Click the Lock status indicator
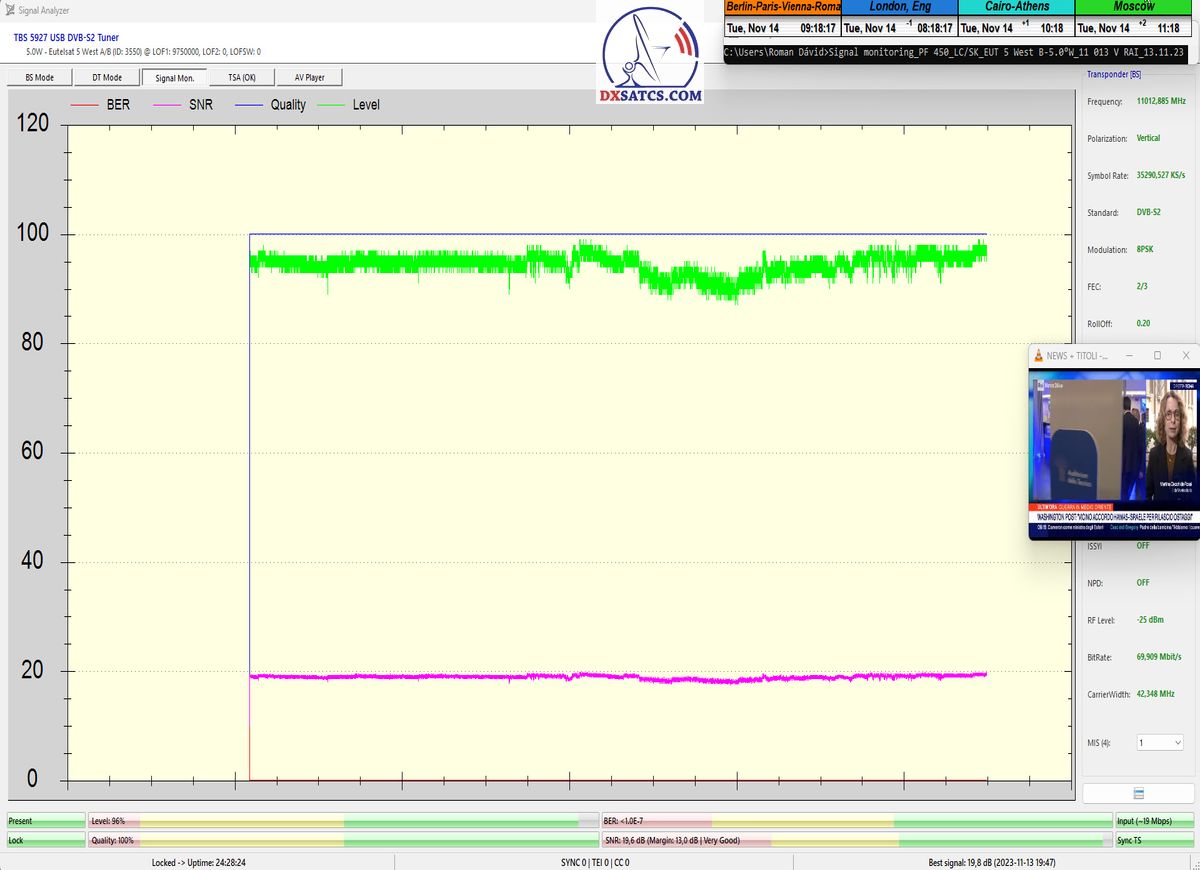This screenshot has height=870, width=1200. pyautogui.click(x=45, y=841)
